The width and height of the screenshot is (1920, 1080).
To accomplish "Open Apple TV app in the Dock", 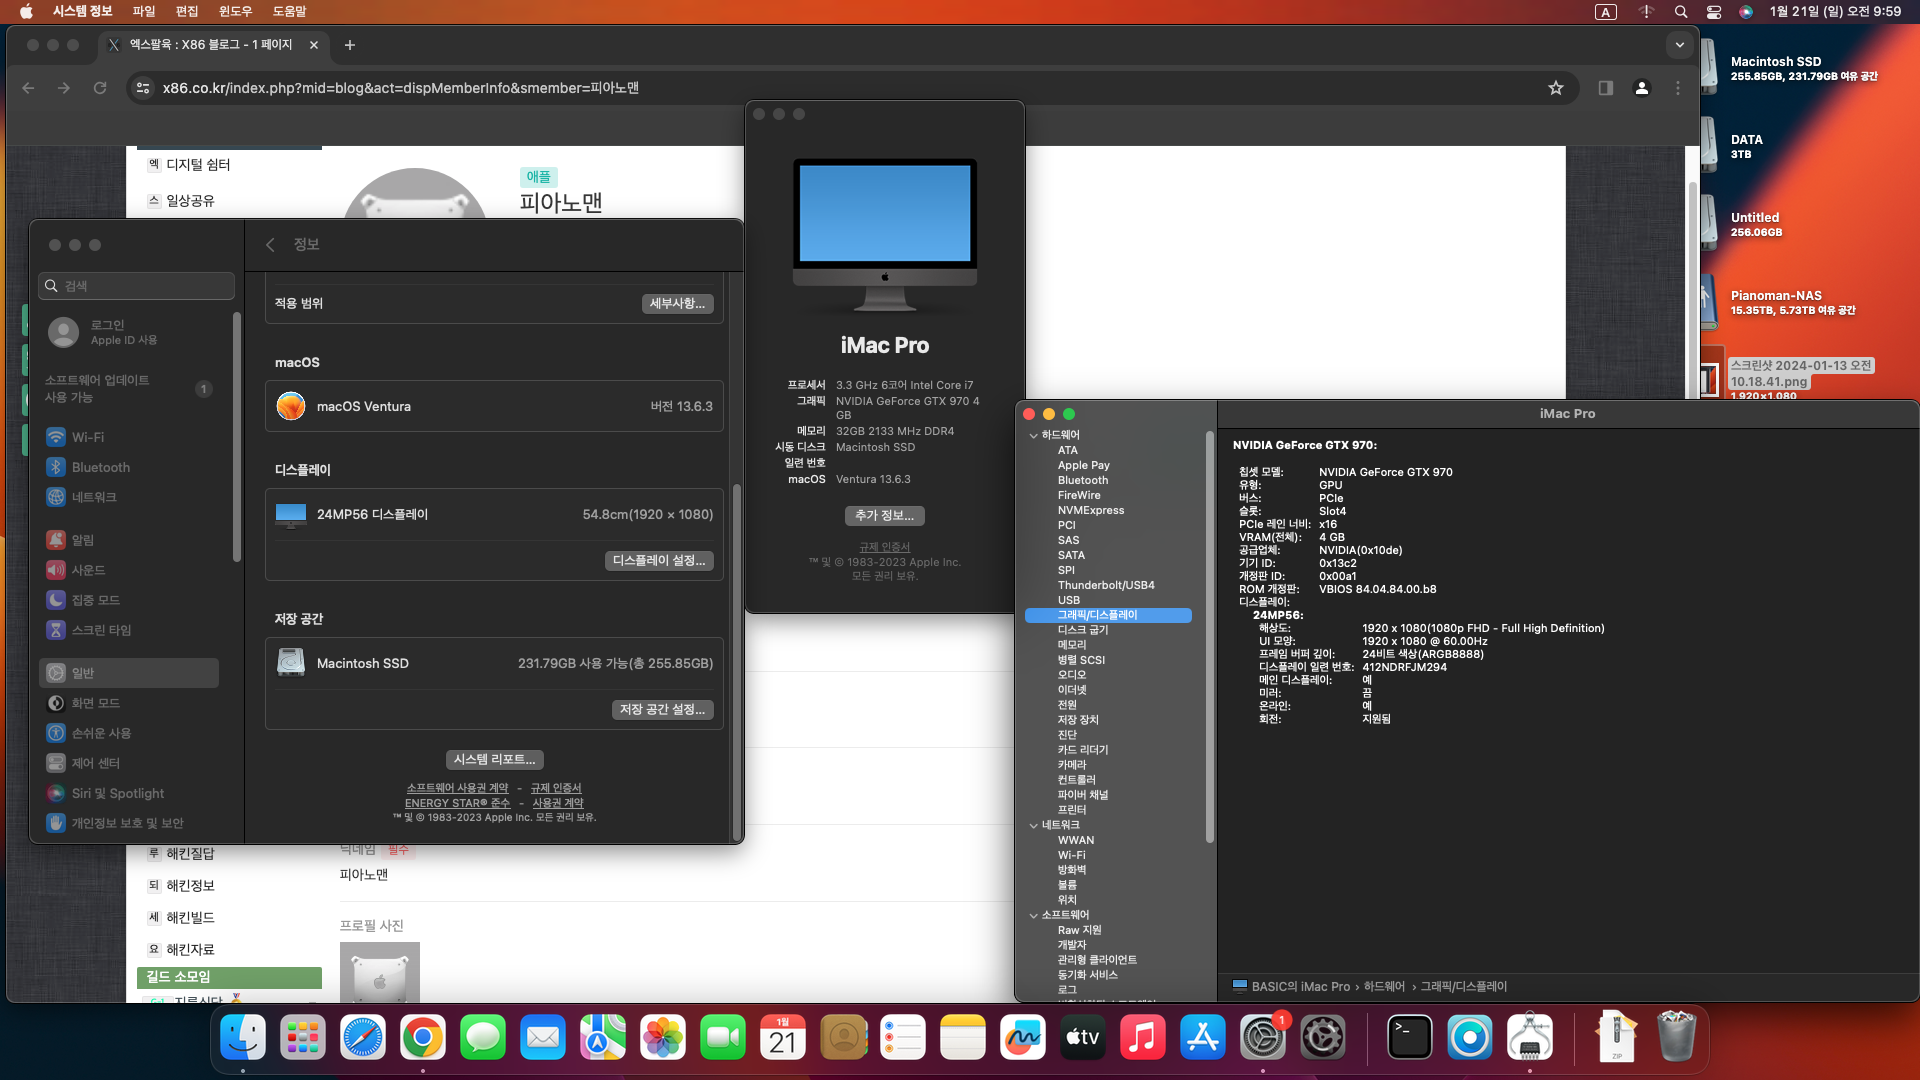I will click(1083, 1038).
